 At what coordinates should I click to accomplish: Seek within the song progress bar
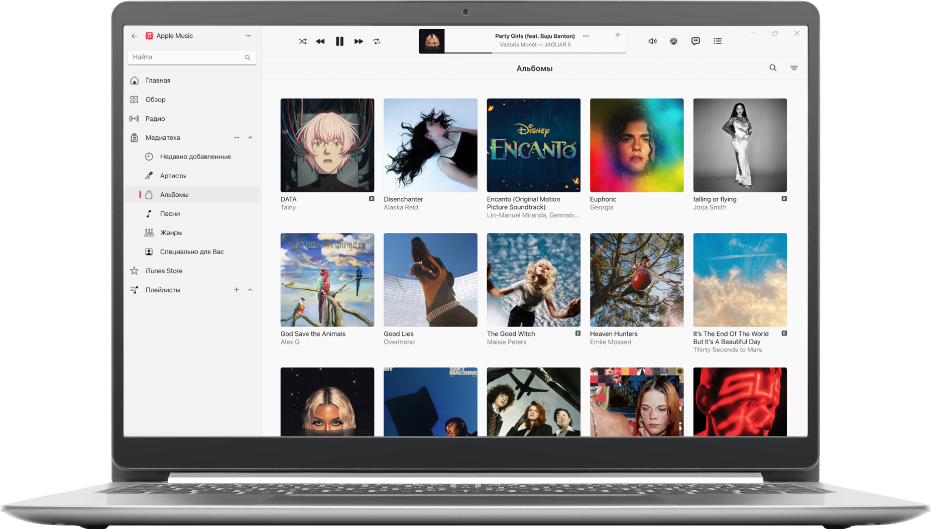click(535, 53)
